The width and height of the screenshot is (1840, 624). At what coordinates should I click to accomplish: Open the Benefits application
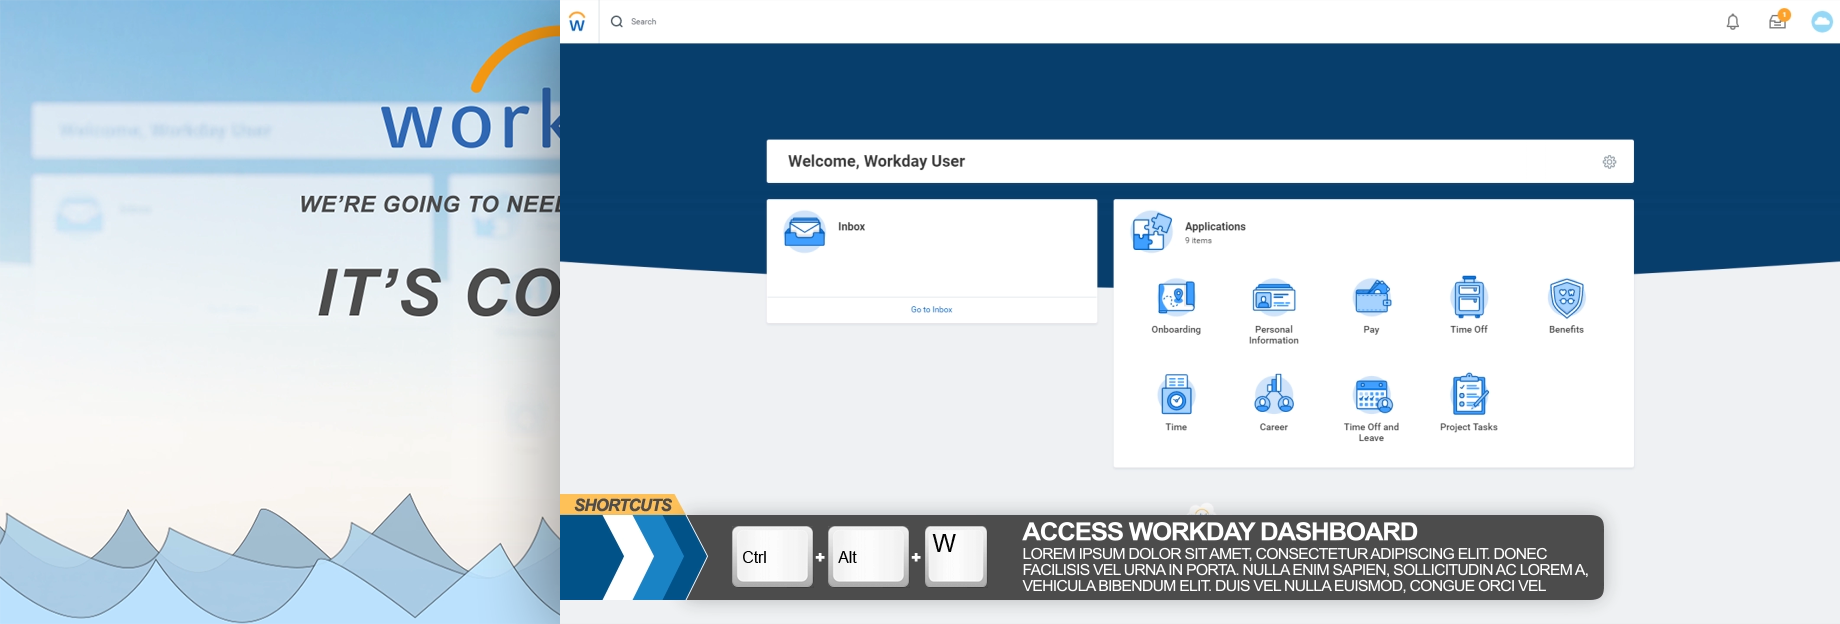coord(1566,307)
